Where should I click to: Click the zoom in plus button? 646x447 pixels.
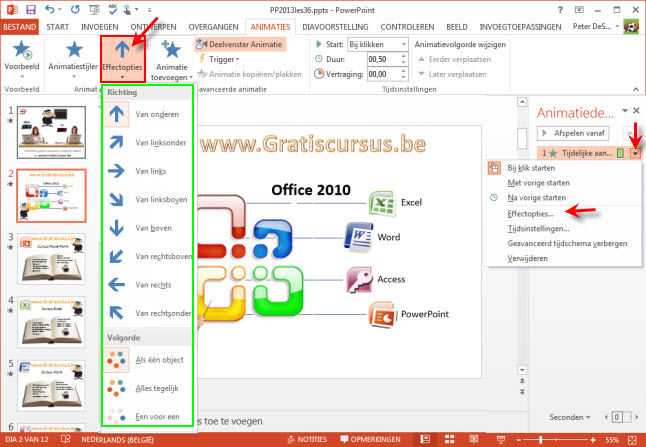[x=593, y=440]
